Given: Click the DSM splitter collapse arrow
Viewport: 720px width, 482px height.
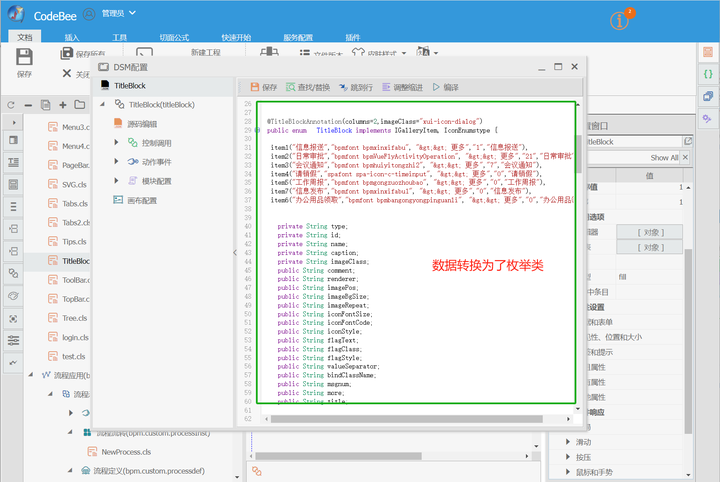Looking at the screenshot, I should 235,252.
